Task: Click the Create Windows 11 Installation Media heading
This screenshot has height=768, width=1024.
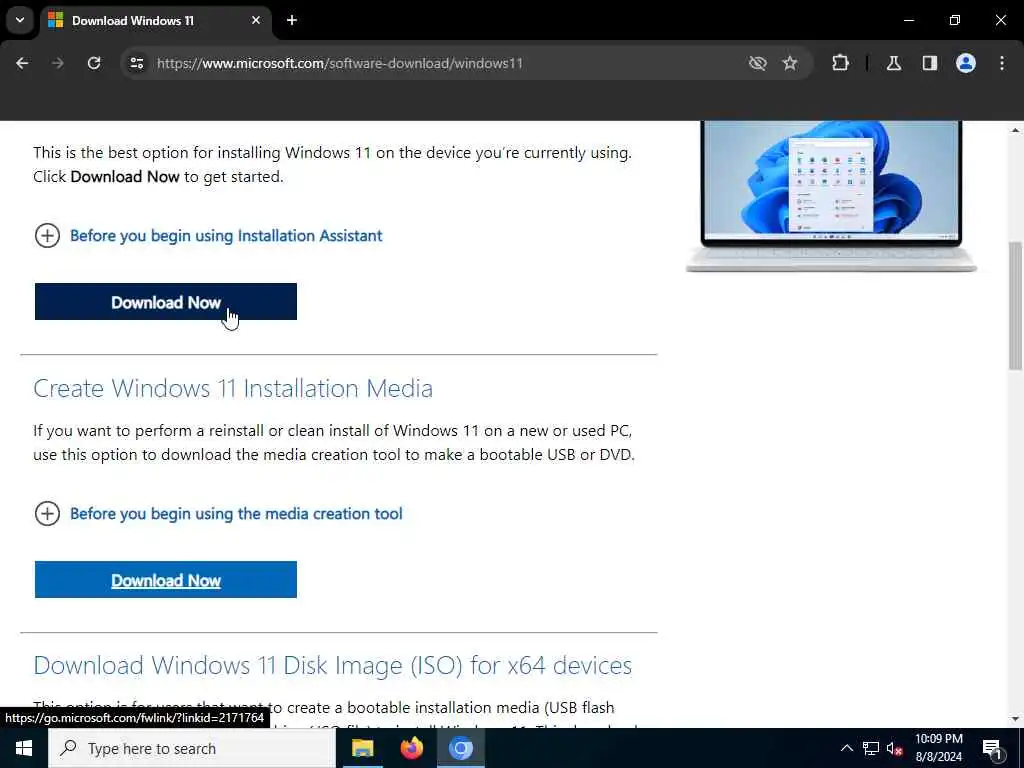Action: click(x=233, y=389)
